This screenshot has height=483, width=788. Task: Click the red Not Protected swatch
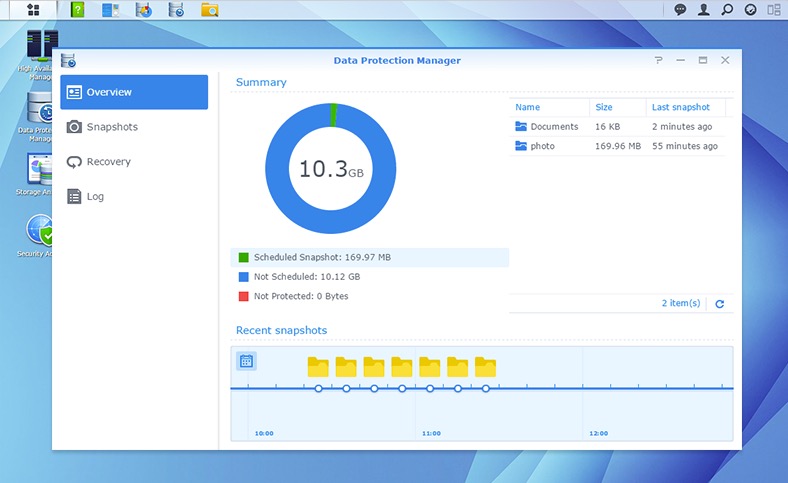coord(244,297)
